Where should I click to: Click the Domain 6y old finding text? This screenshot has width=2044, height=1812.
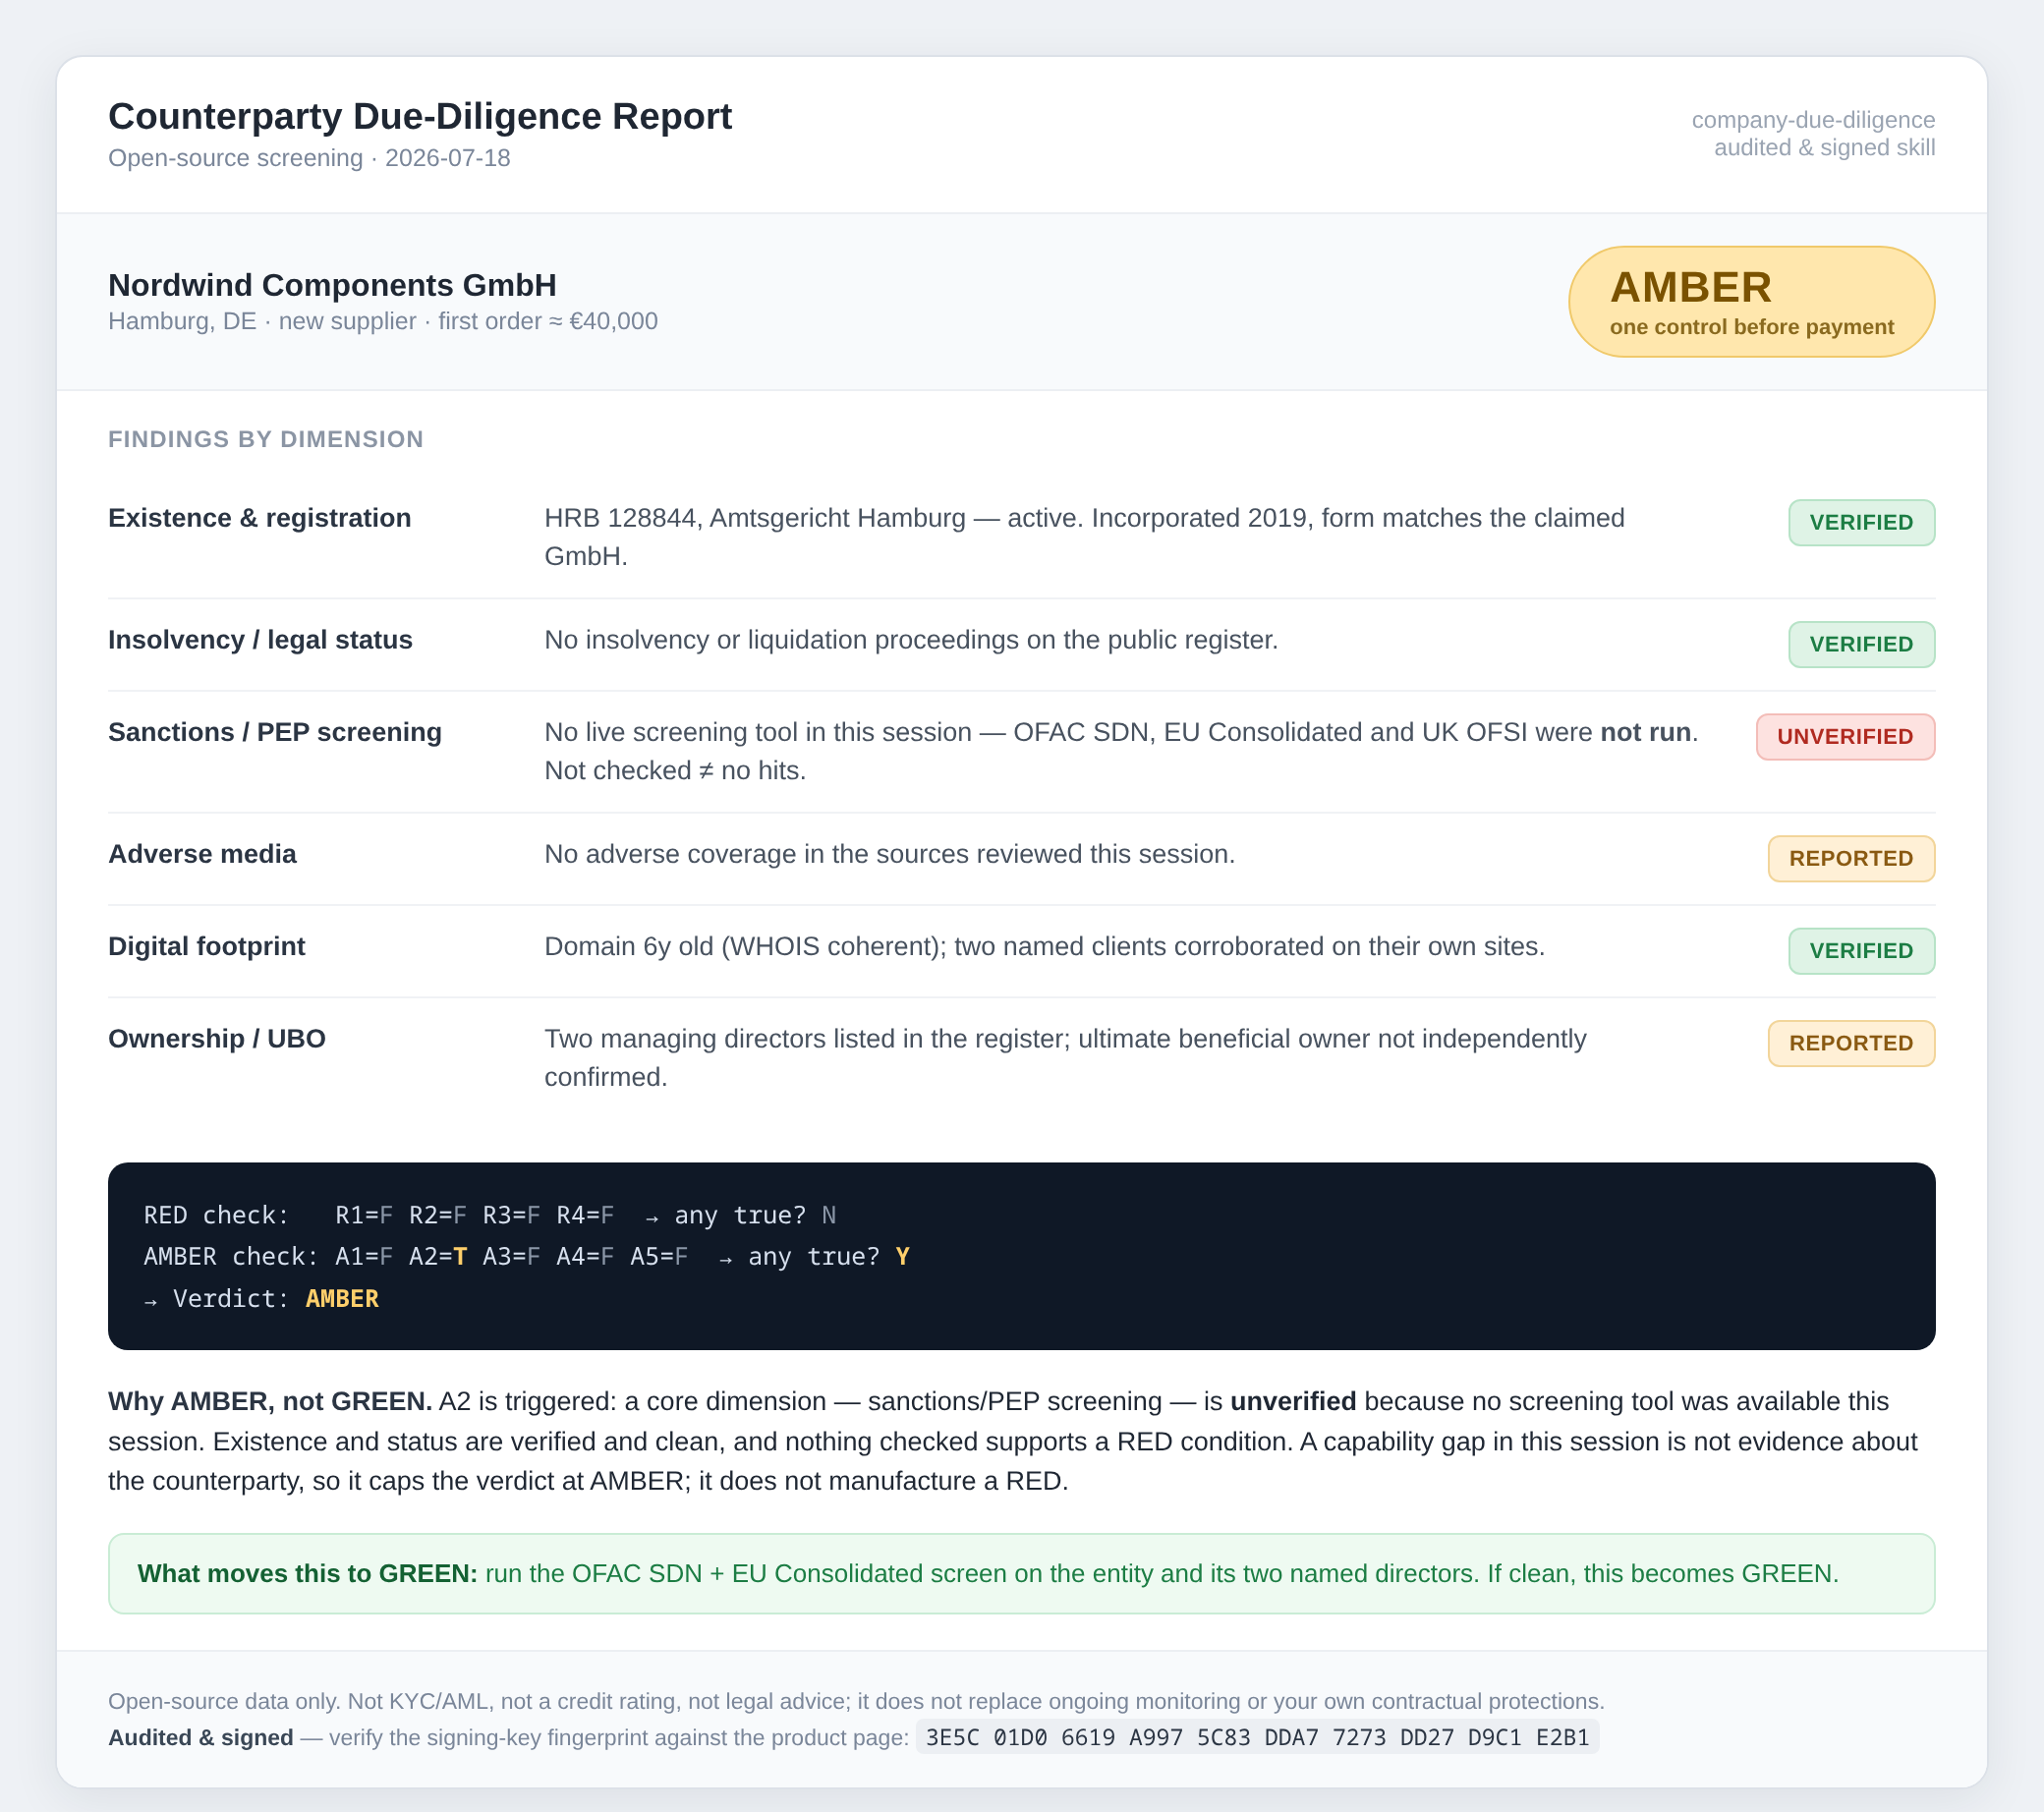tap(1044, 946)
